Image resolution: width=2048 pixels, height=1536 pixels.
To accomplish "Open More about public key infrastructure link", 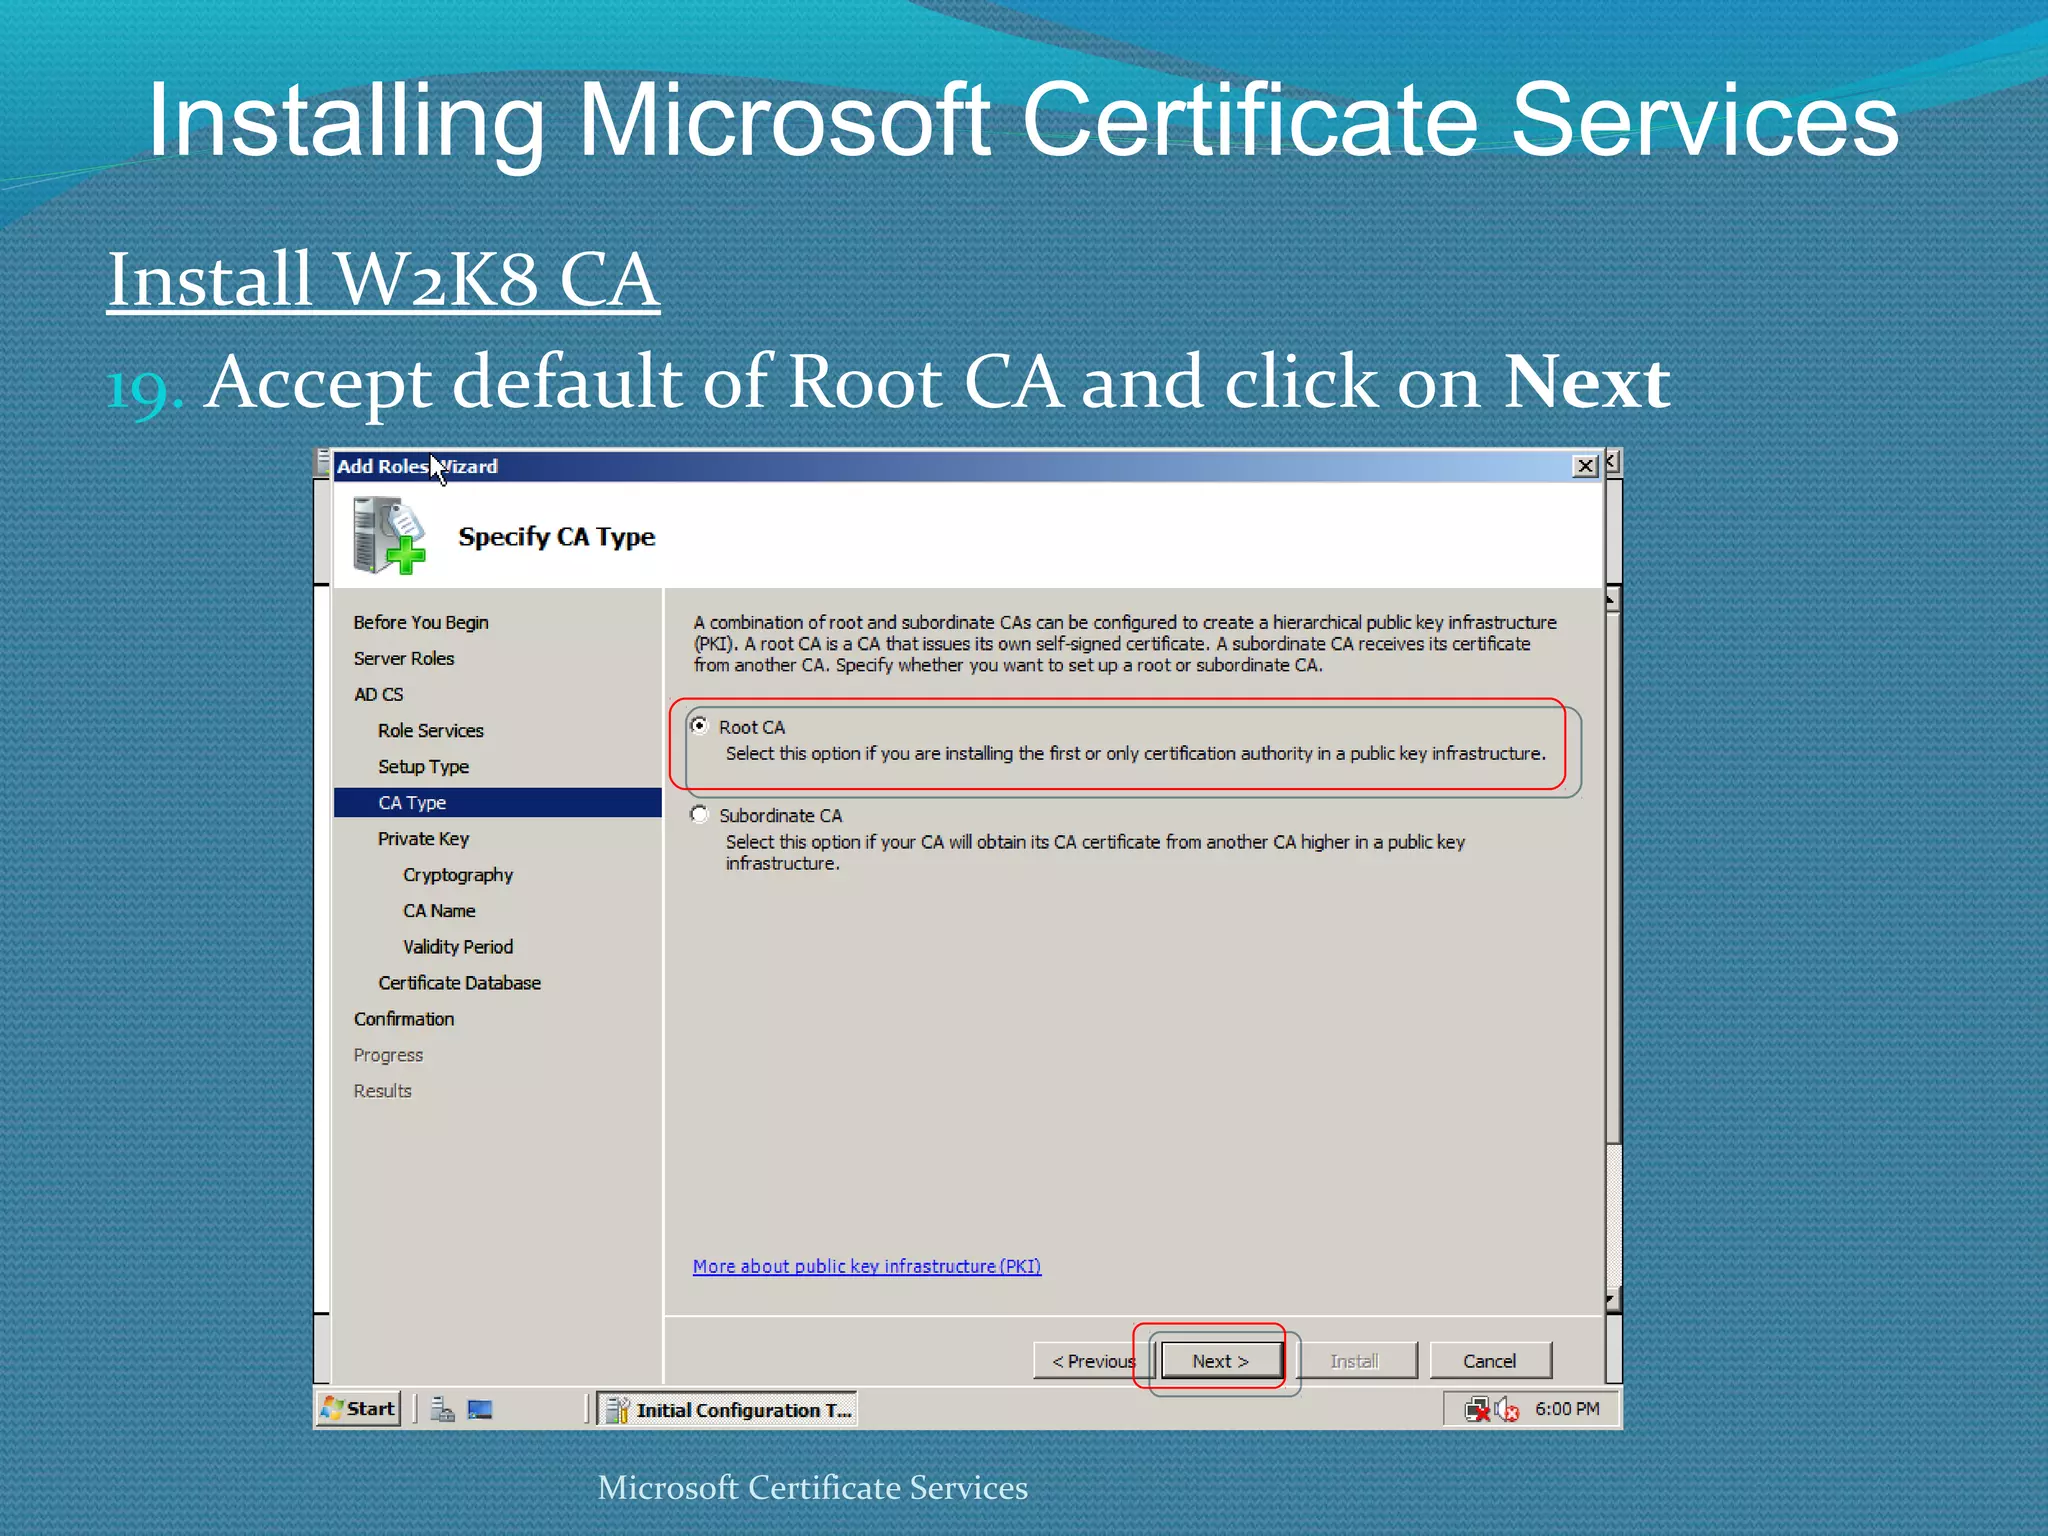I will coord(867,1266).
